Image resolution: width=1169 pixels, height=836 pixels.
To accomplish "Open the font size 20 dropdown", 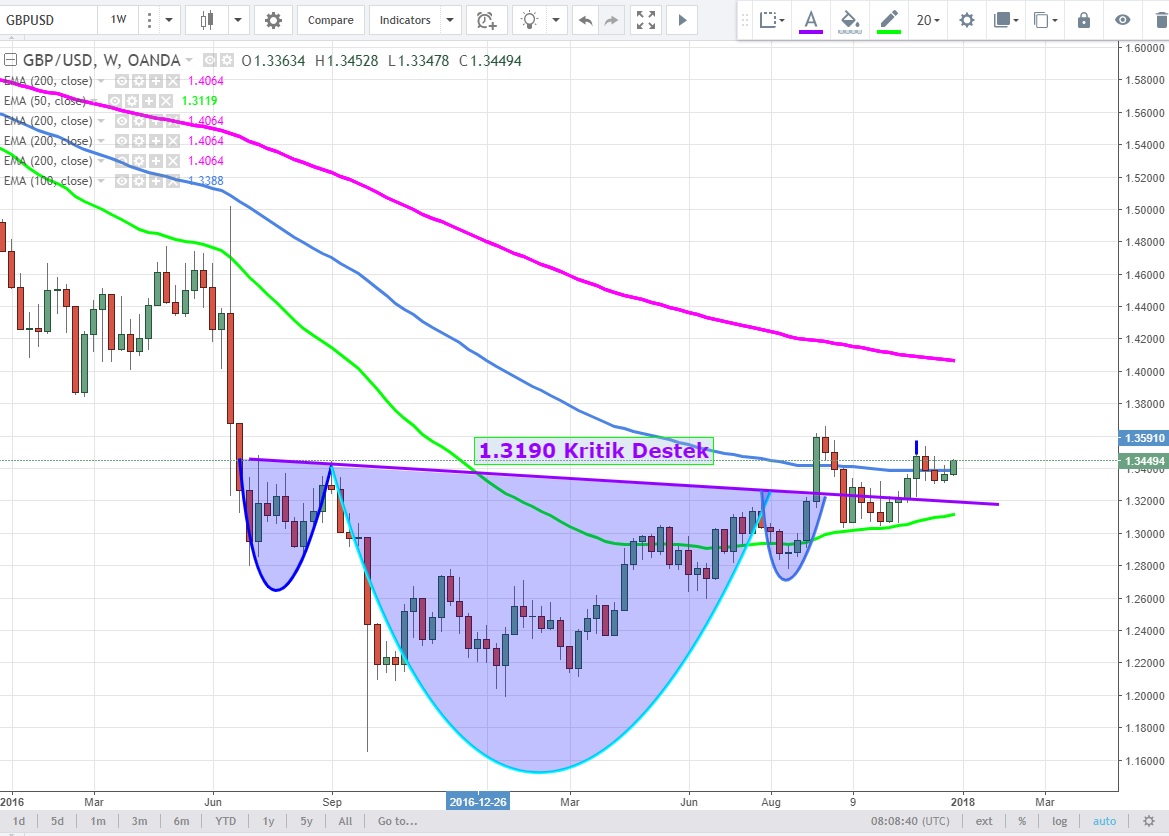I will pyautogui.click(x=927, y=20).
